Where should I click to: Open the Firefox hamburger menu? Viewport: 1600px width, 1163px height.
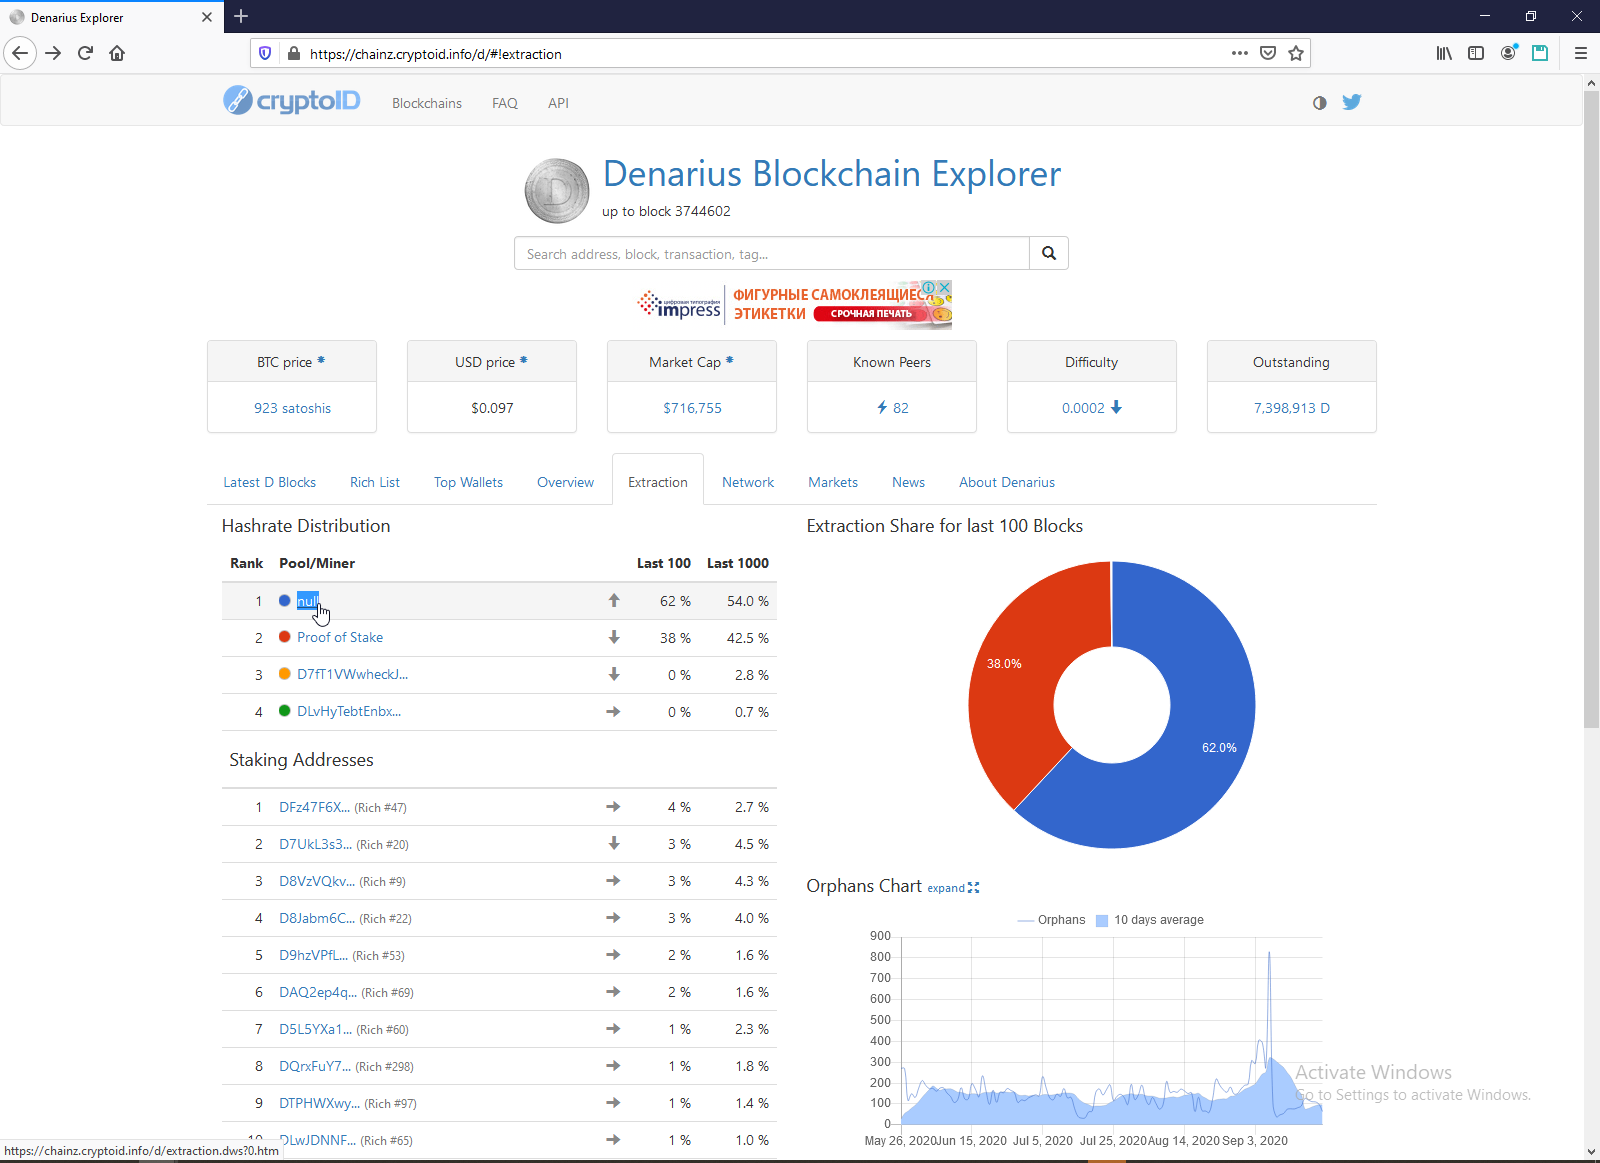(1581, 53)
